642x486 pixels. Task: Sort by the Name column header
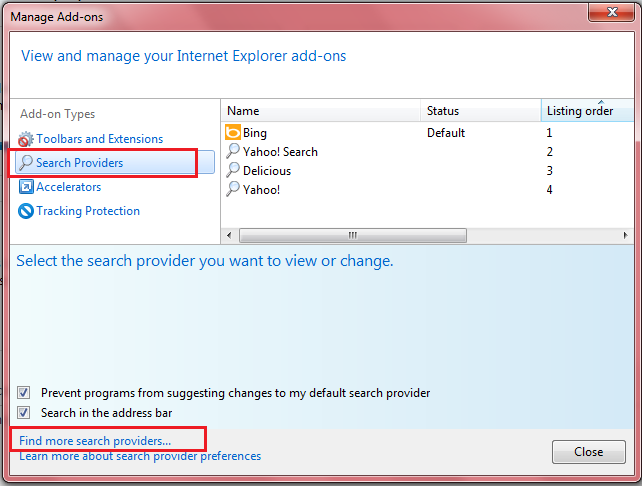(x=321, y=111)
